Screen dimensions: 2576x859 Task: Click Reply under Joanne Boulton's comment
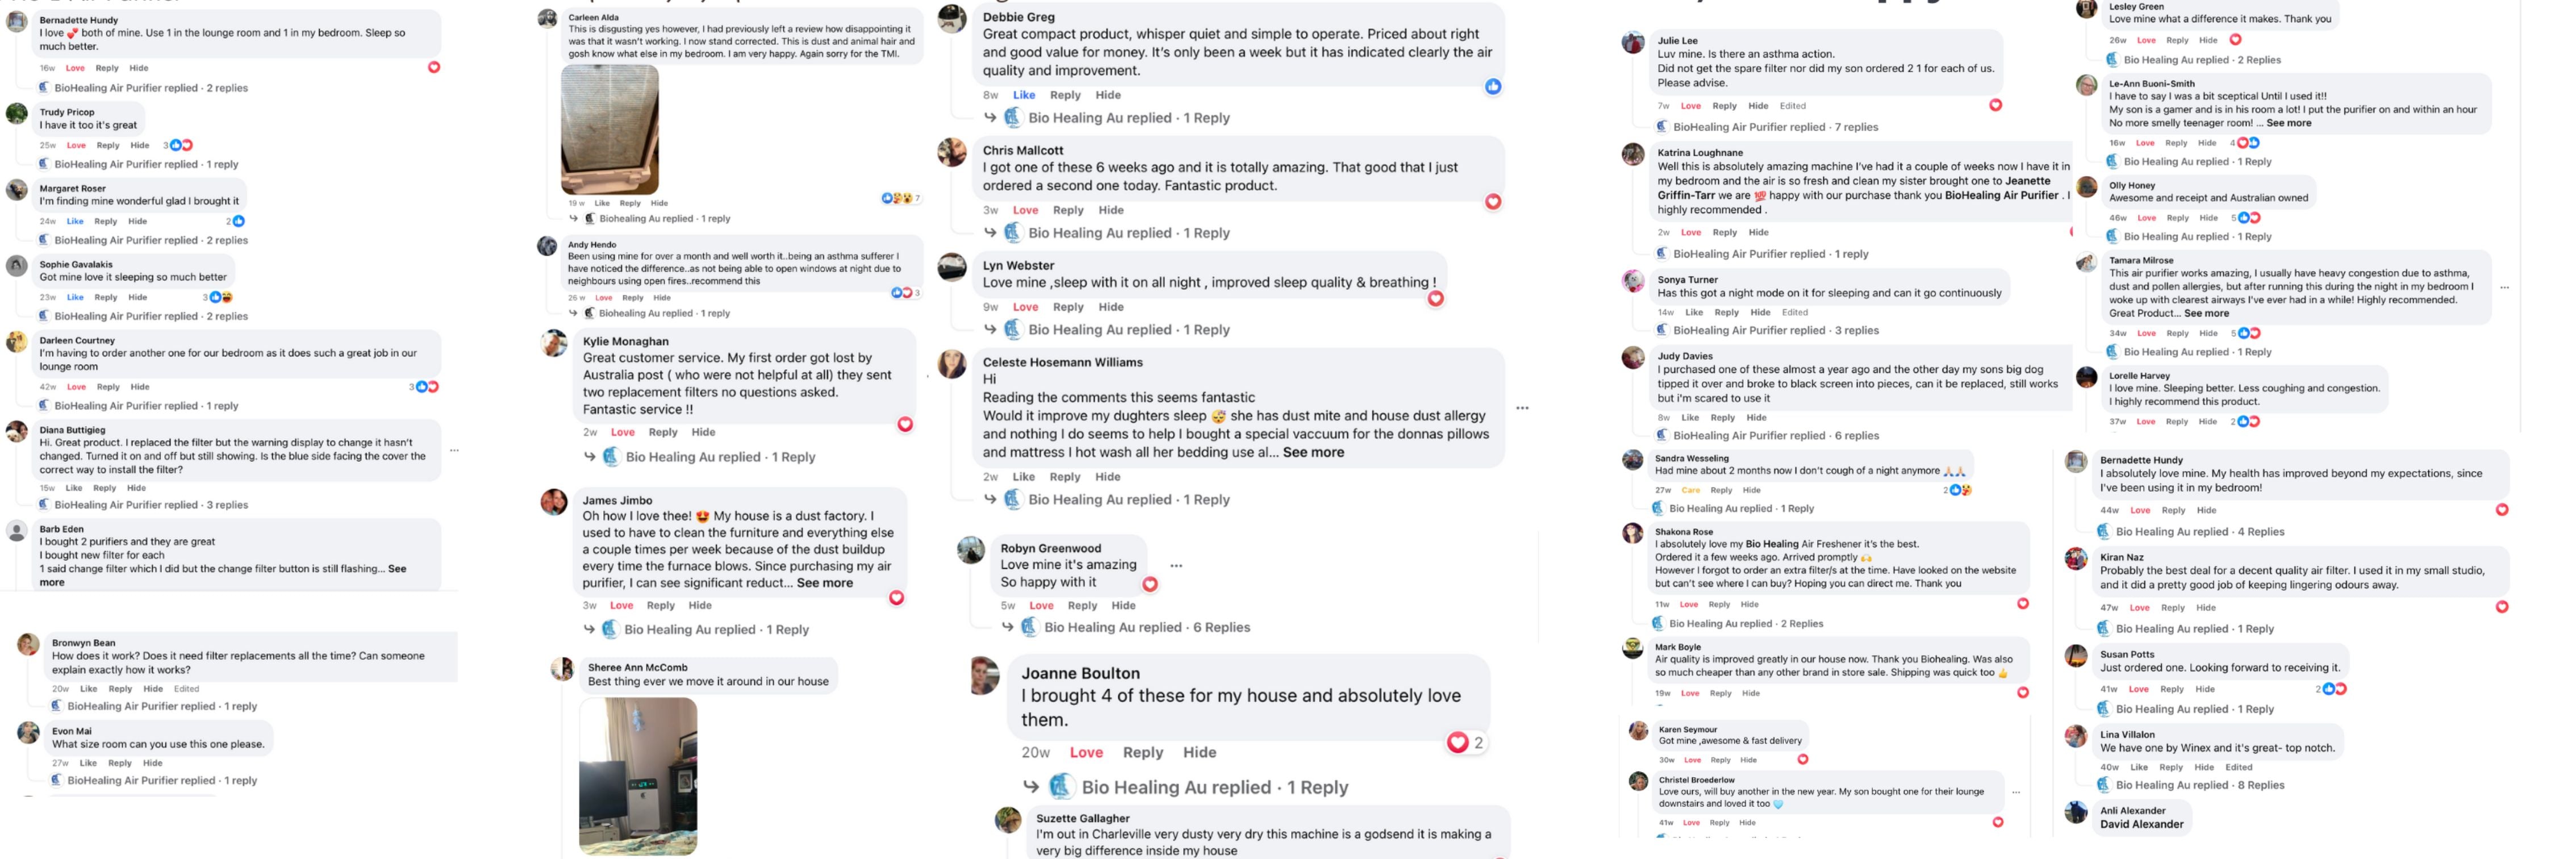tap(1142, 753)
